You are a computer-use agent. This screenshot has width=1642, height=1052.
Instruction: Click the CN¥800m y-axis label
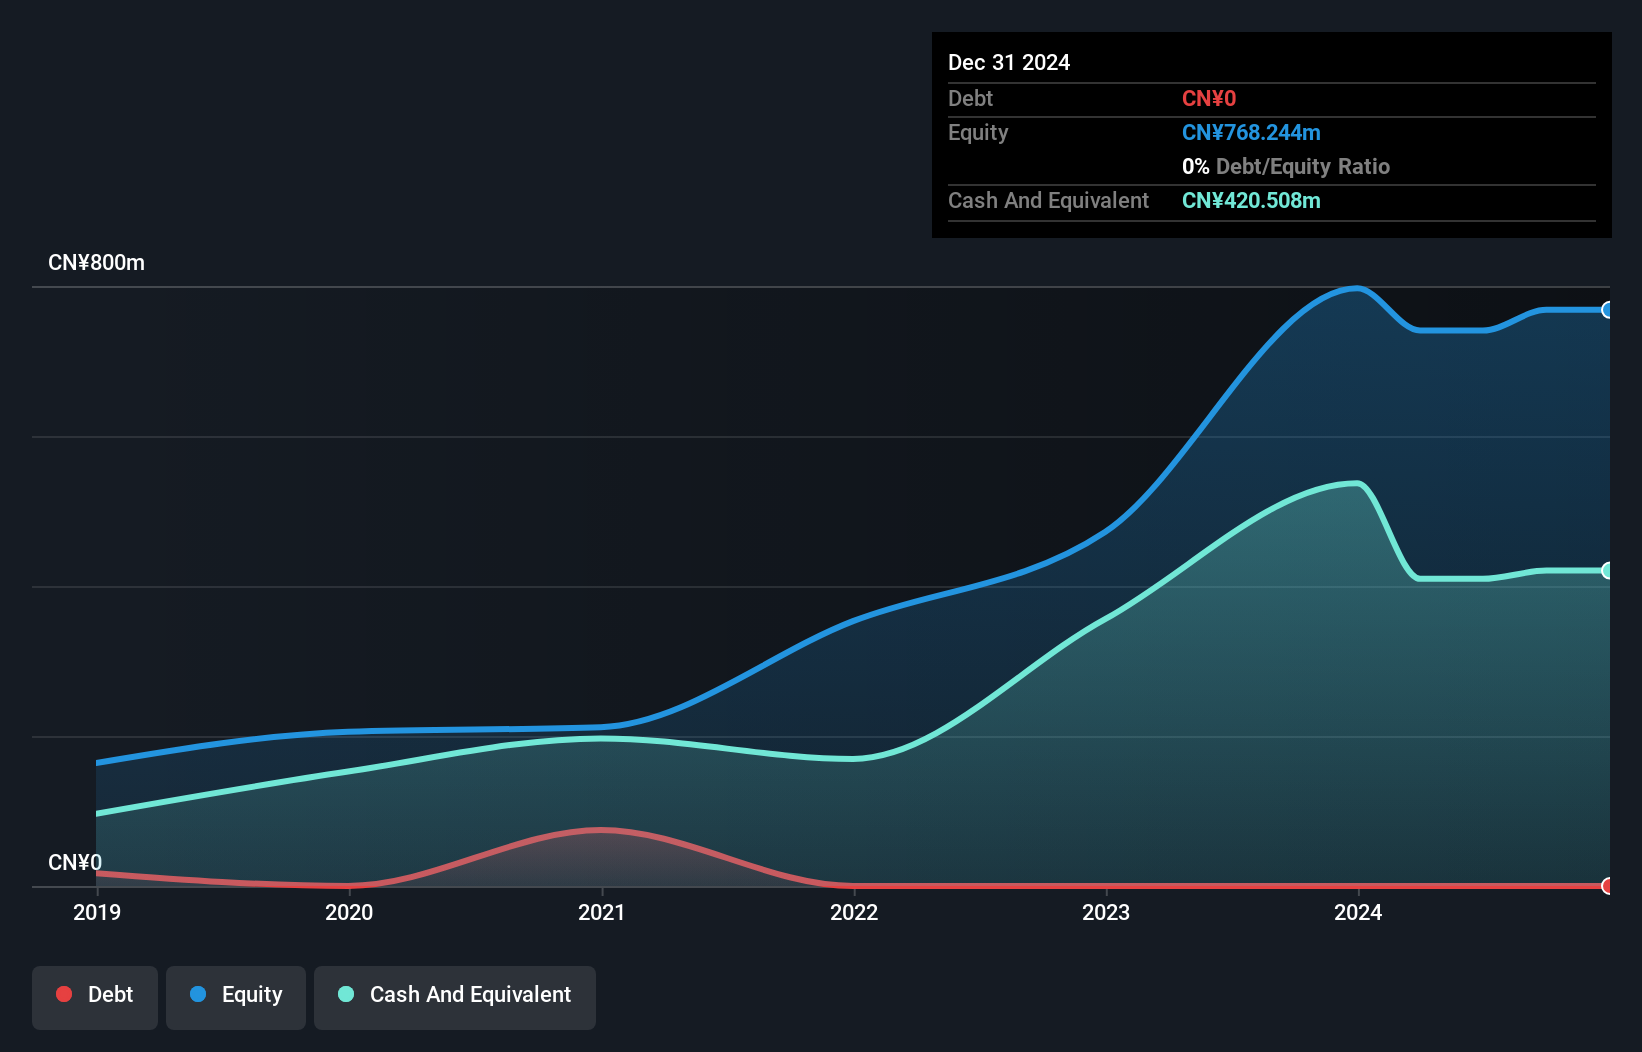click(x=97, y=263)
